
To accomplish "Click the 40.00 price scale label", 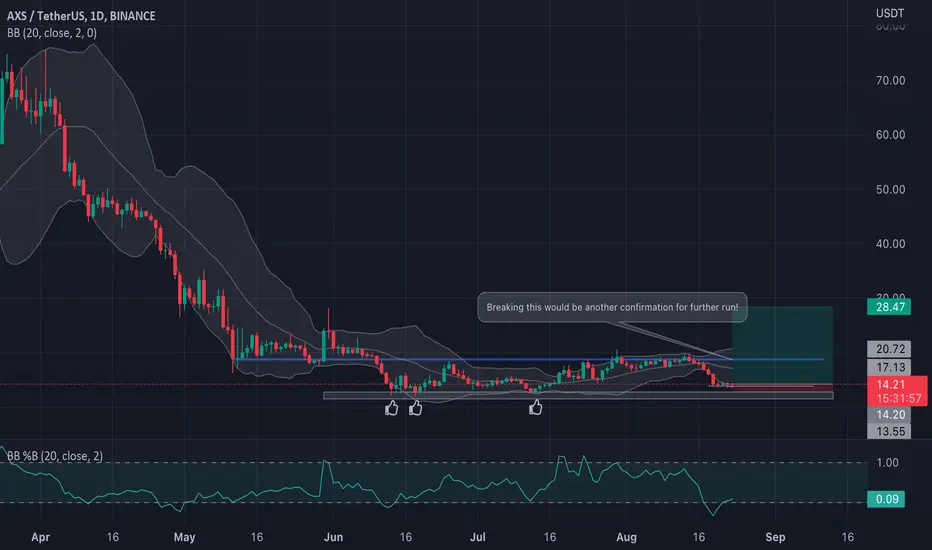I will click(x=890, y=244).
